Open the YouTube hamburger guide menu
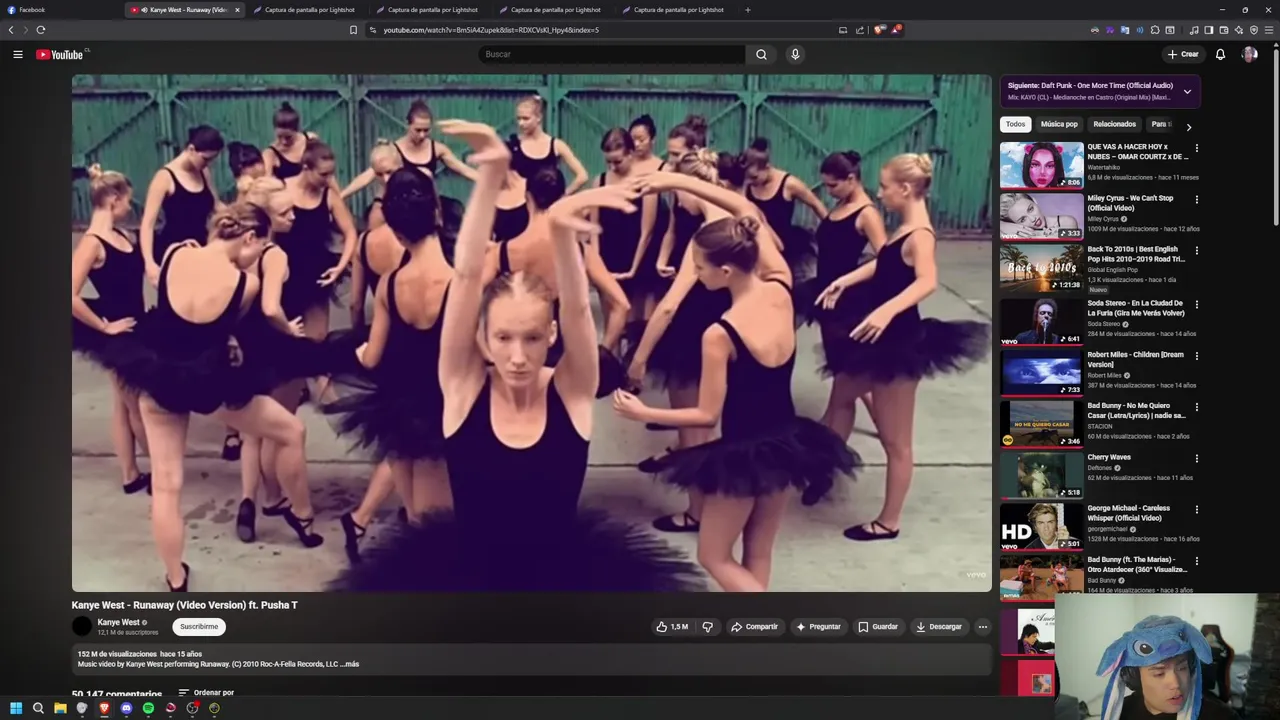Viewport: 1280px width, 720px height. coord(18,54)
